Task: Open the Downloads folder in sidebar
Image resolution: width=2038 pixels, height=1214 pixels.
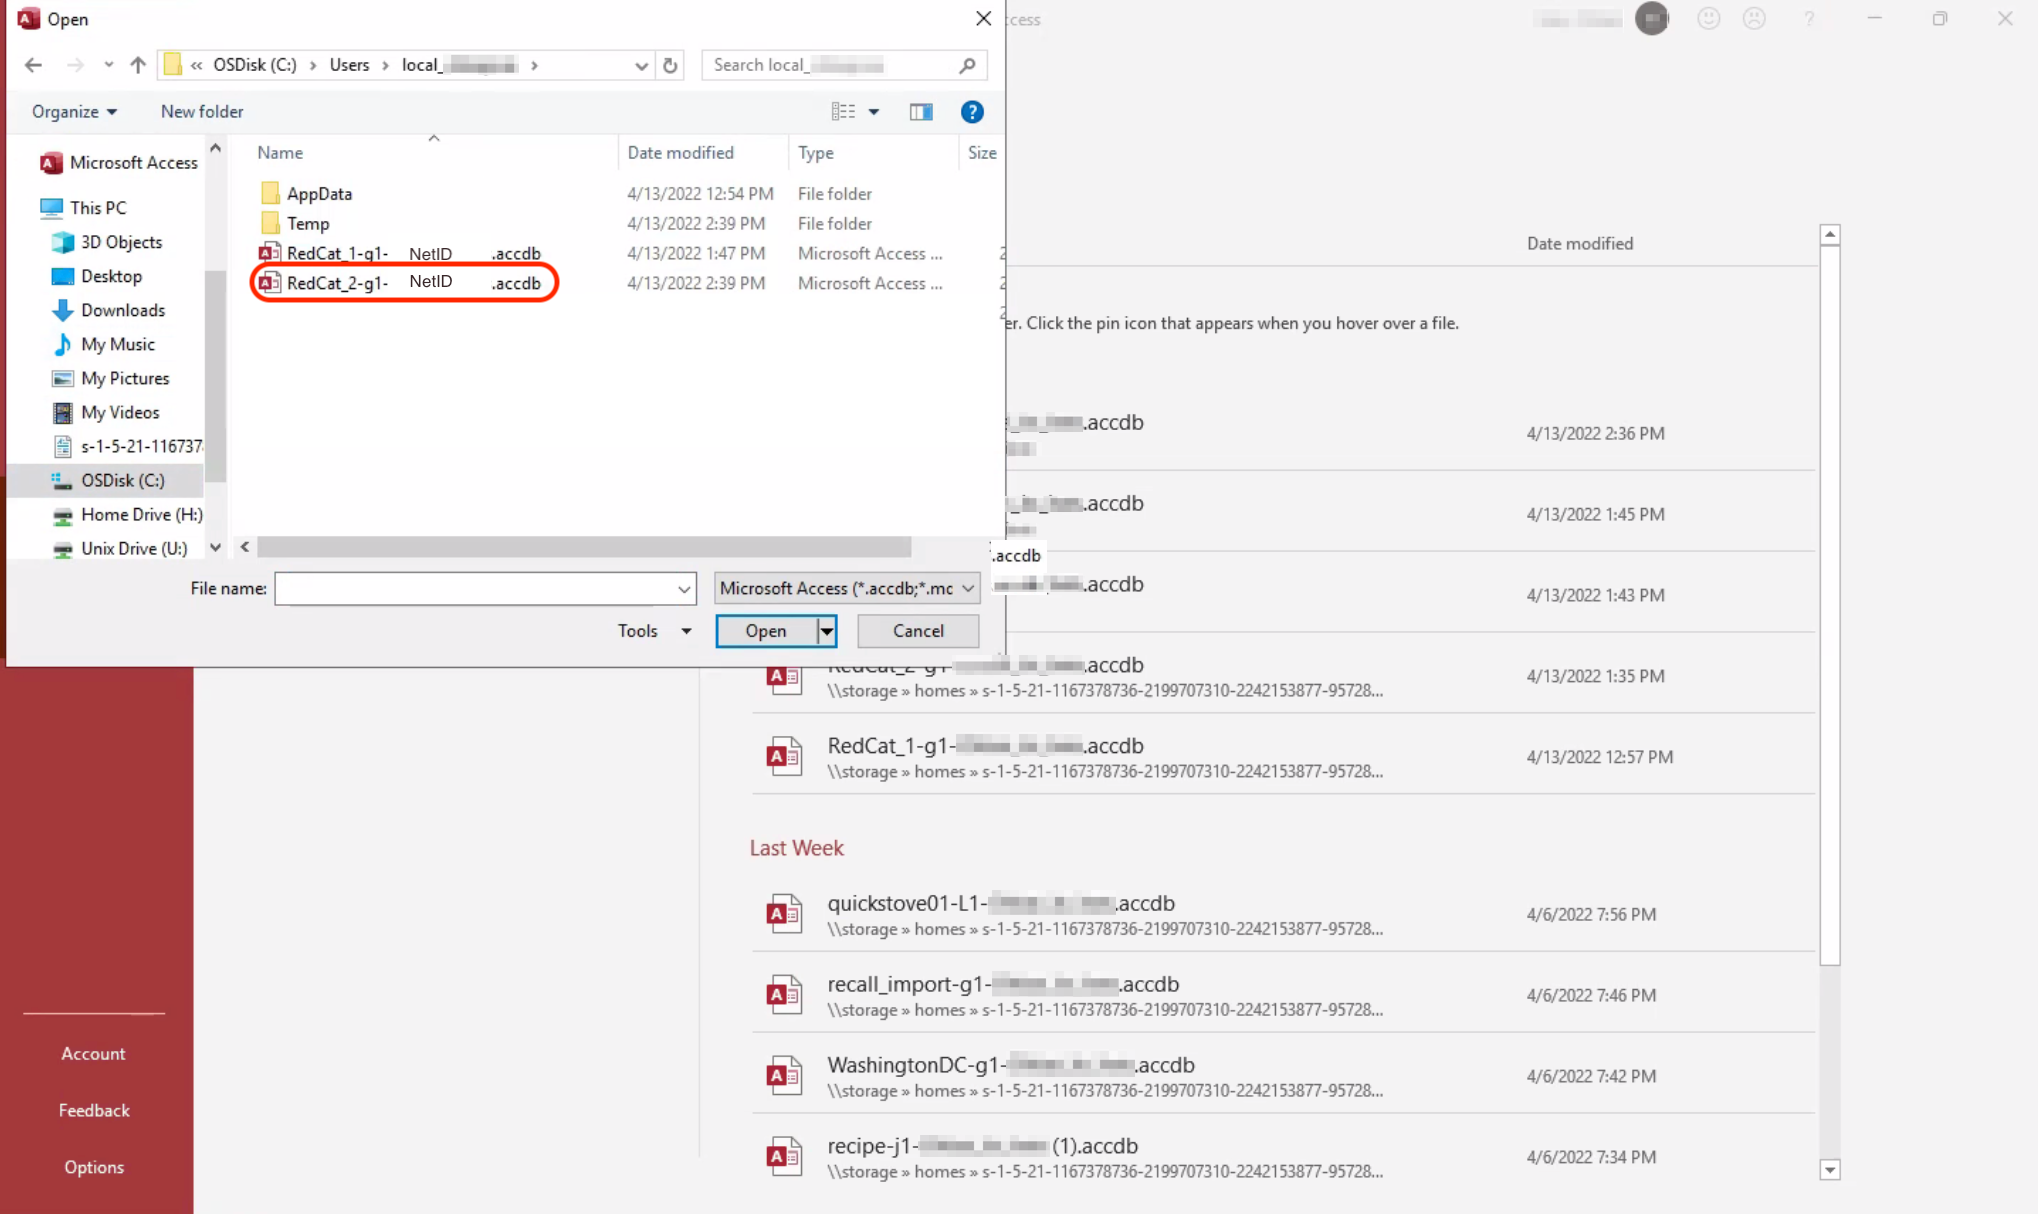Action: point(122,310)
